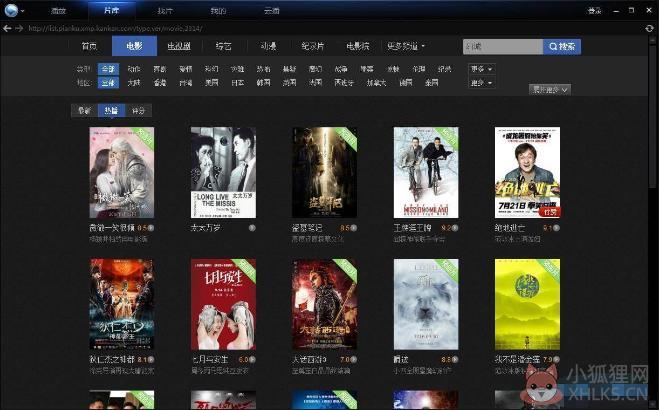Go back with the left arrow

click(7, 28)
